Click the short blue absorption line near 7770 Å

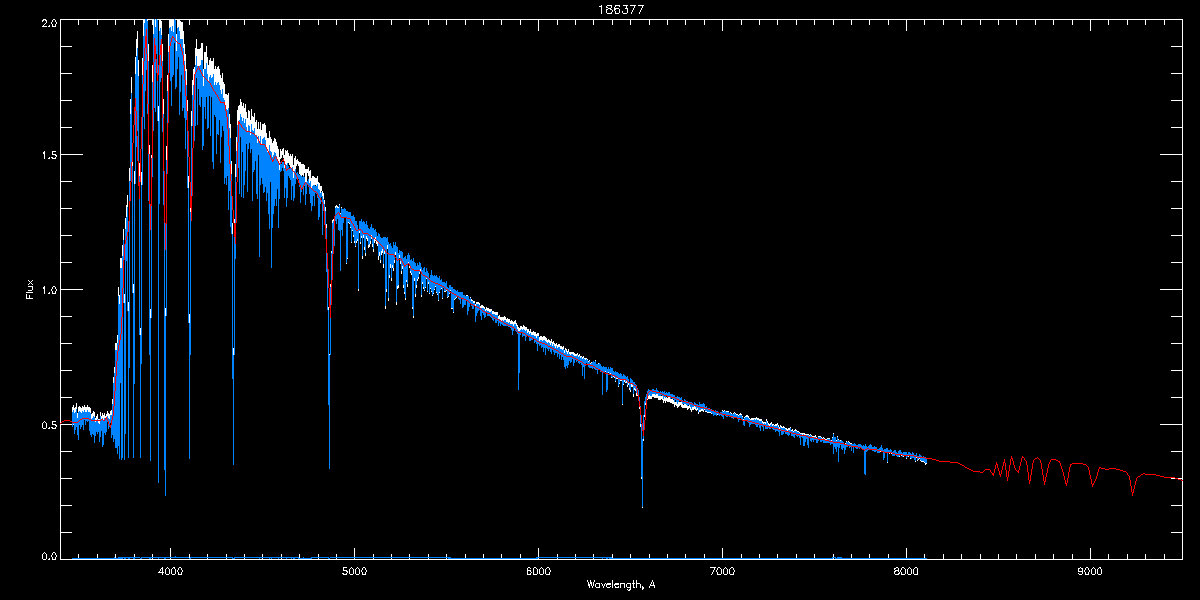pos(864,470)
